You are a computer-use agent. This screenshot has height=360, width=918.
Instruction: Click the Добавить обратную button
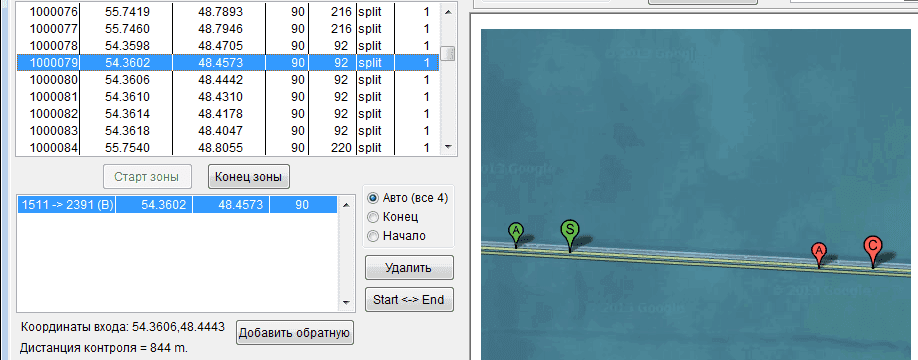click(295, 333)
